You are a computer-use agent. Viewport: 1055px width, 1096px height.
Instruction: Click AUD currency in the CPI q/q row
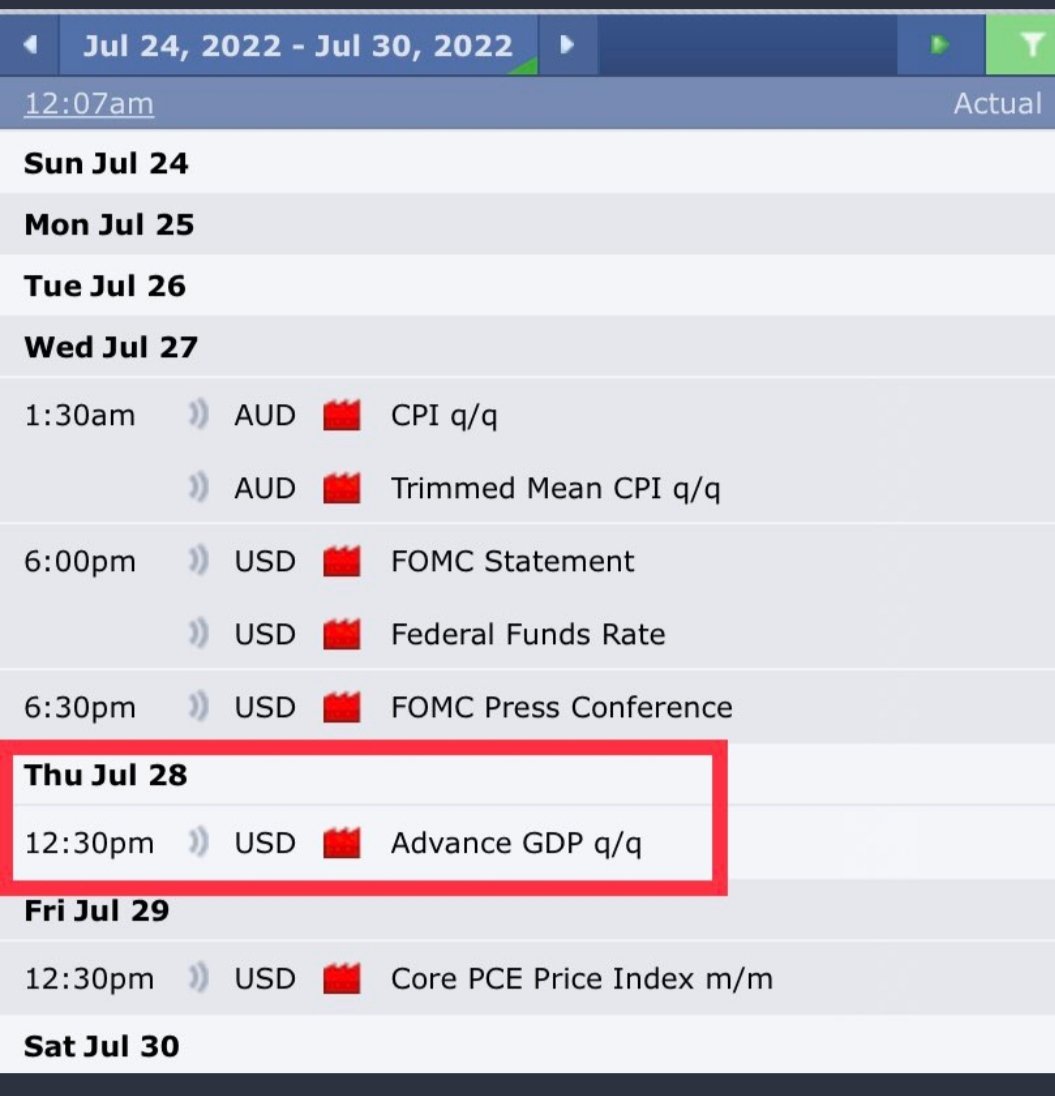(265, 415)
